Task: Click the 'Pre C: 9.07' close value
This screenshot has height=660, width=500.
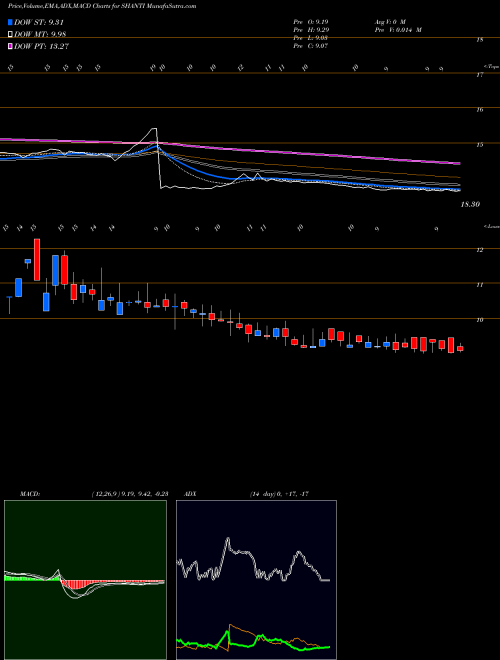Action: [311, 46]
